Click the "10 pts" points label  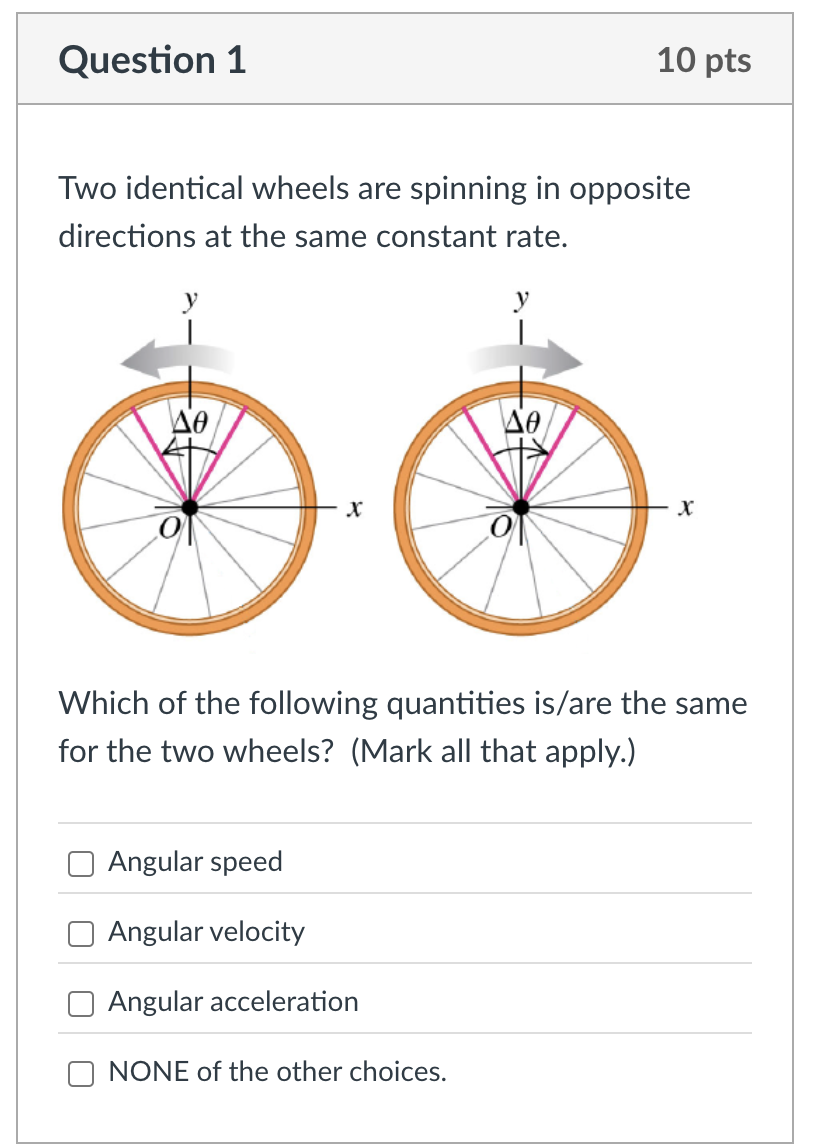click(704, 60)
